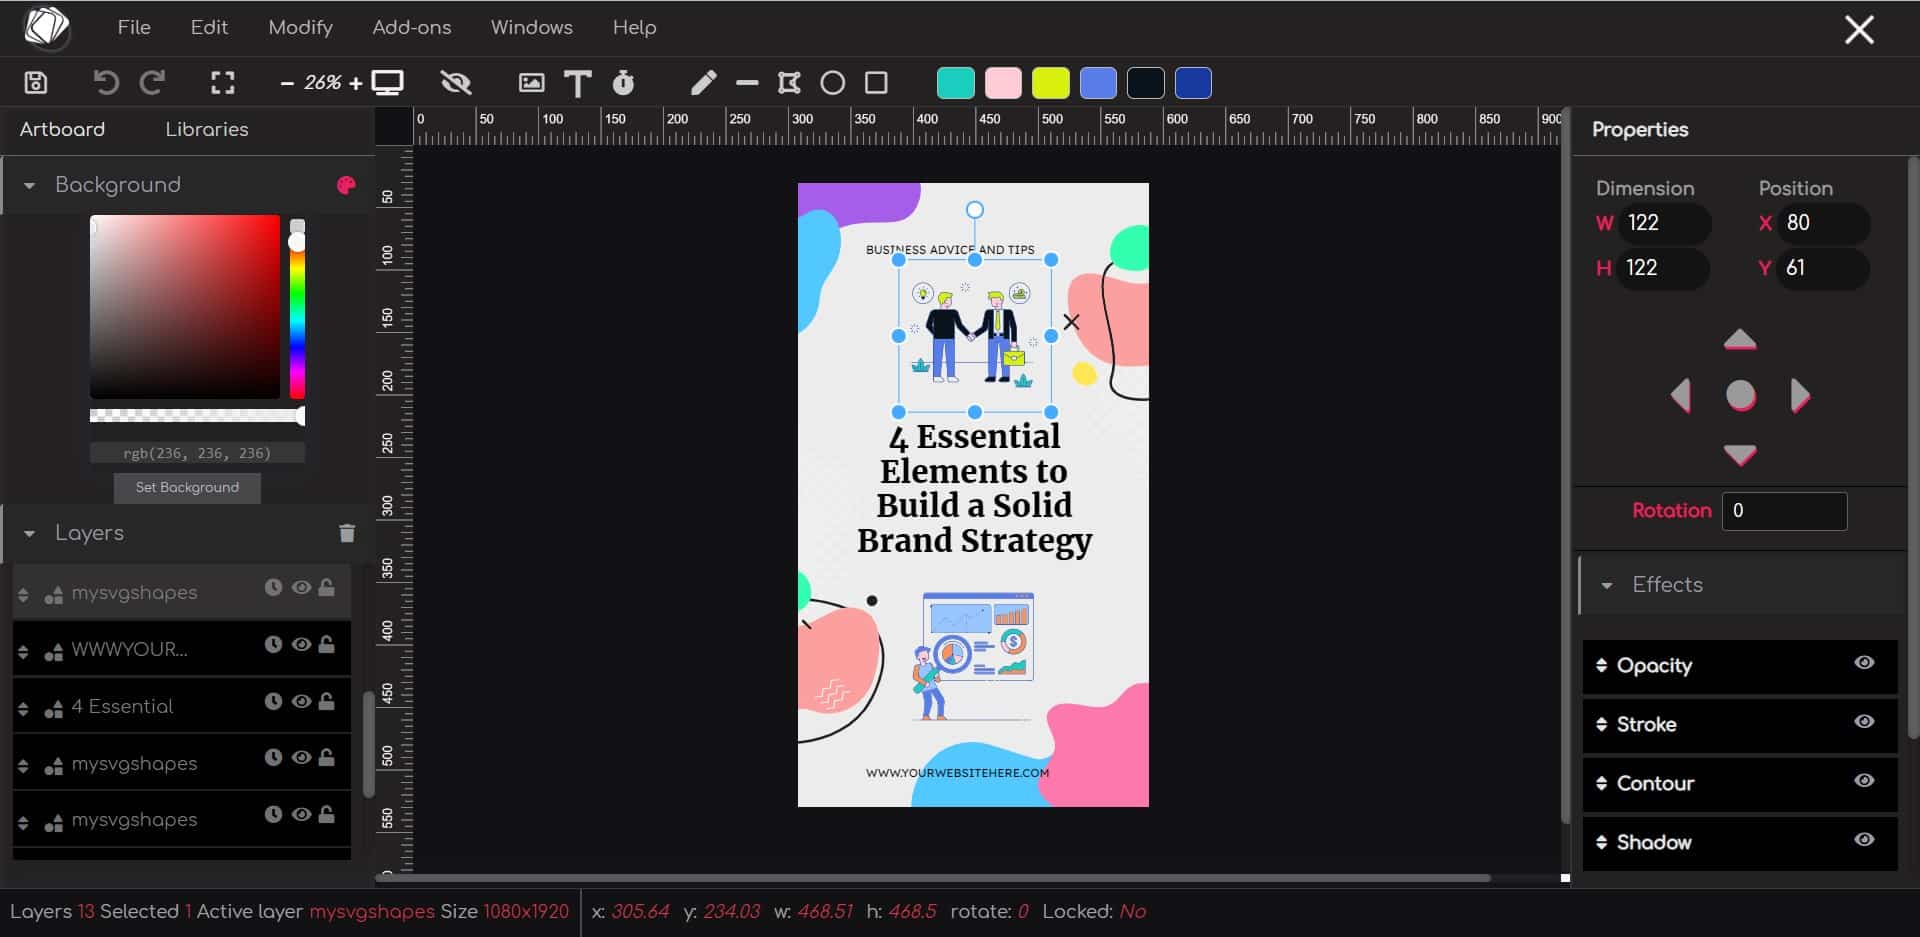
Task: Toggle fullscreen view icon
Action: click(222, 83)
